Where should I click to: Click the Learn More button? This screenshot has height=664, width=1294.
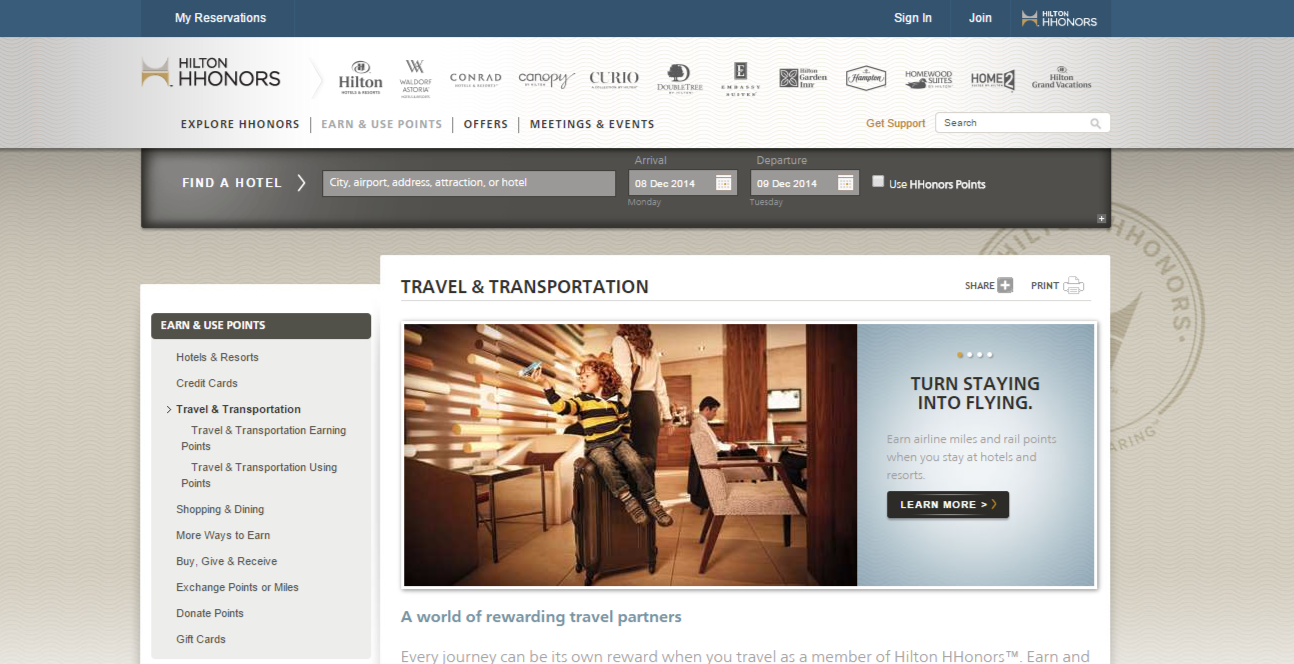(x=948, y=505)
